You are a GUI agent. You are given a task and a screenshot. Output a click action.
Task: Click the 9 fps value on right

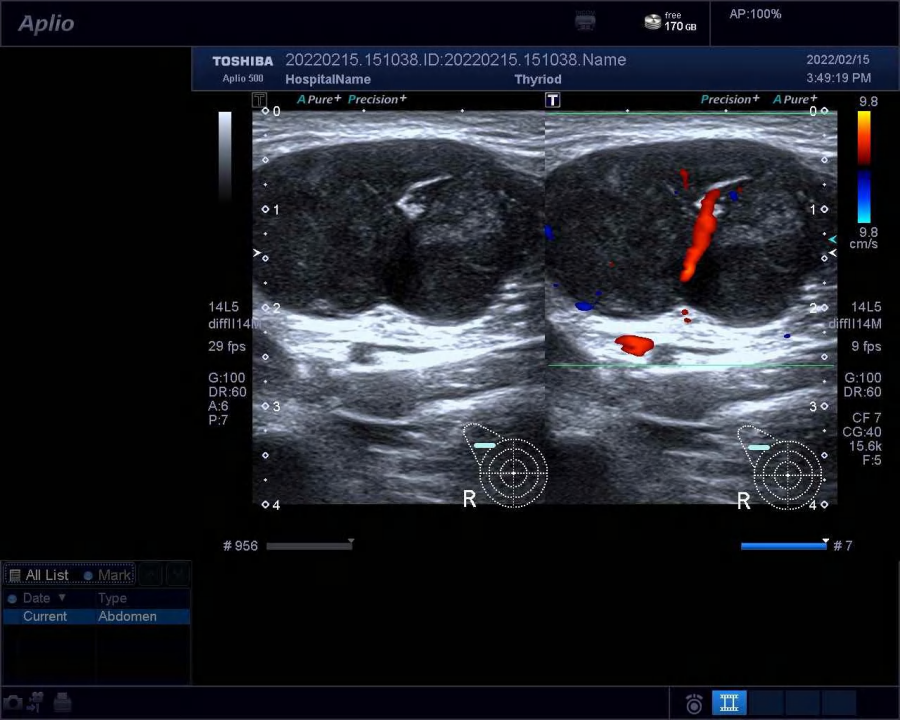click(x=866, y=346)
